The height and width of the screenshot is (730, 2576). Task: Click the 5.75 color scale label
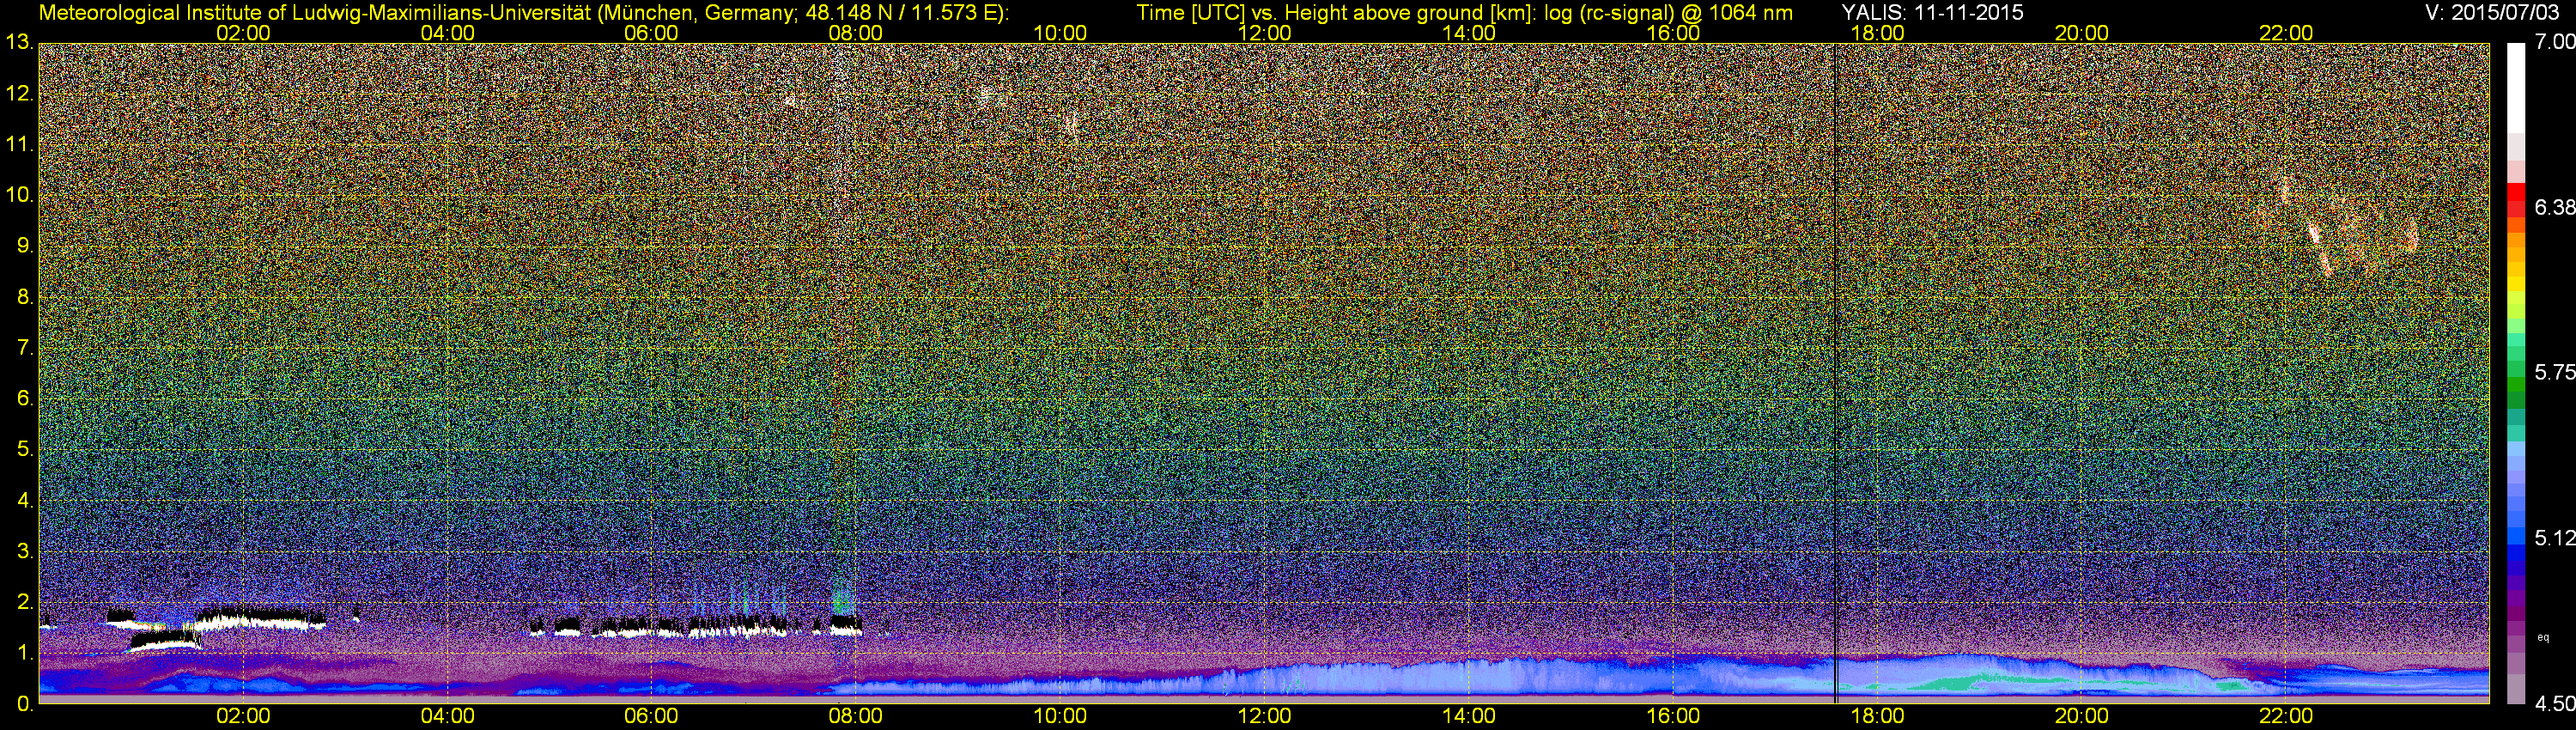[2555, 372]
